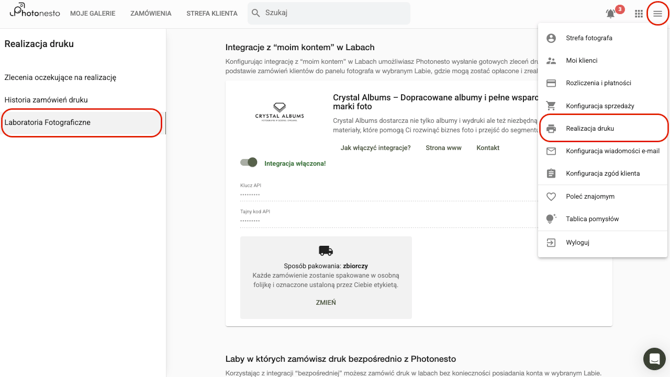Select Wyloguj to log out
The width and height of the screenshot is (670, 377).
602,242
